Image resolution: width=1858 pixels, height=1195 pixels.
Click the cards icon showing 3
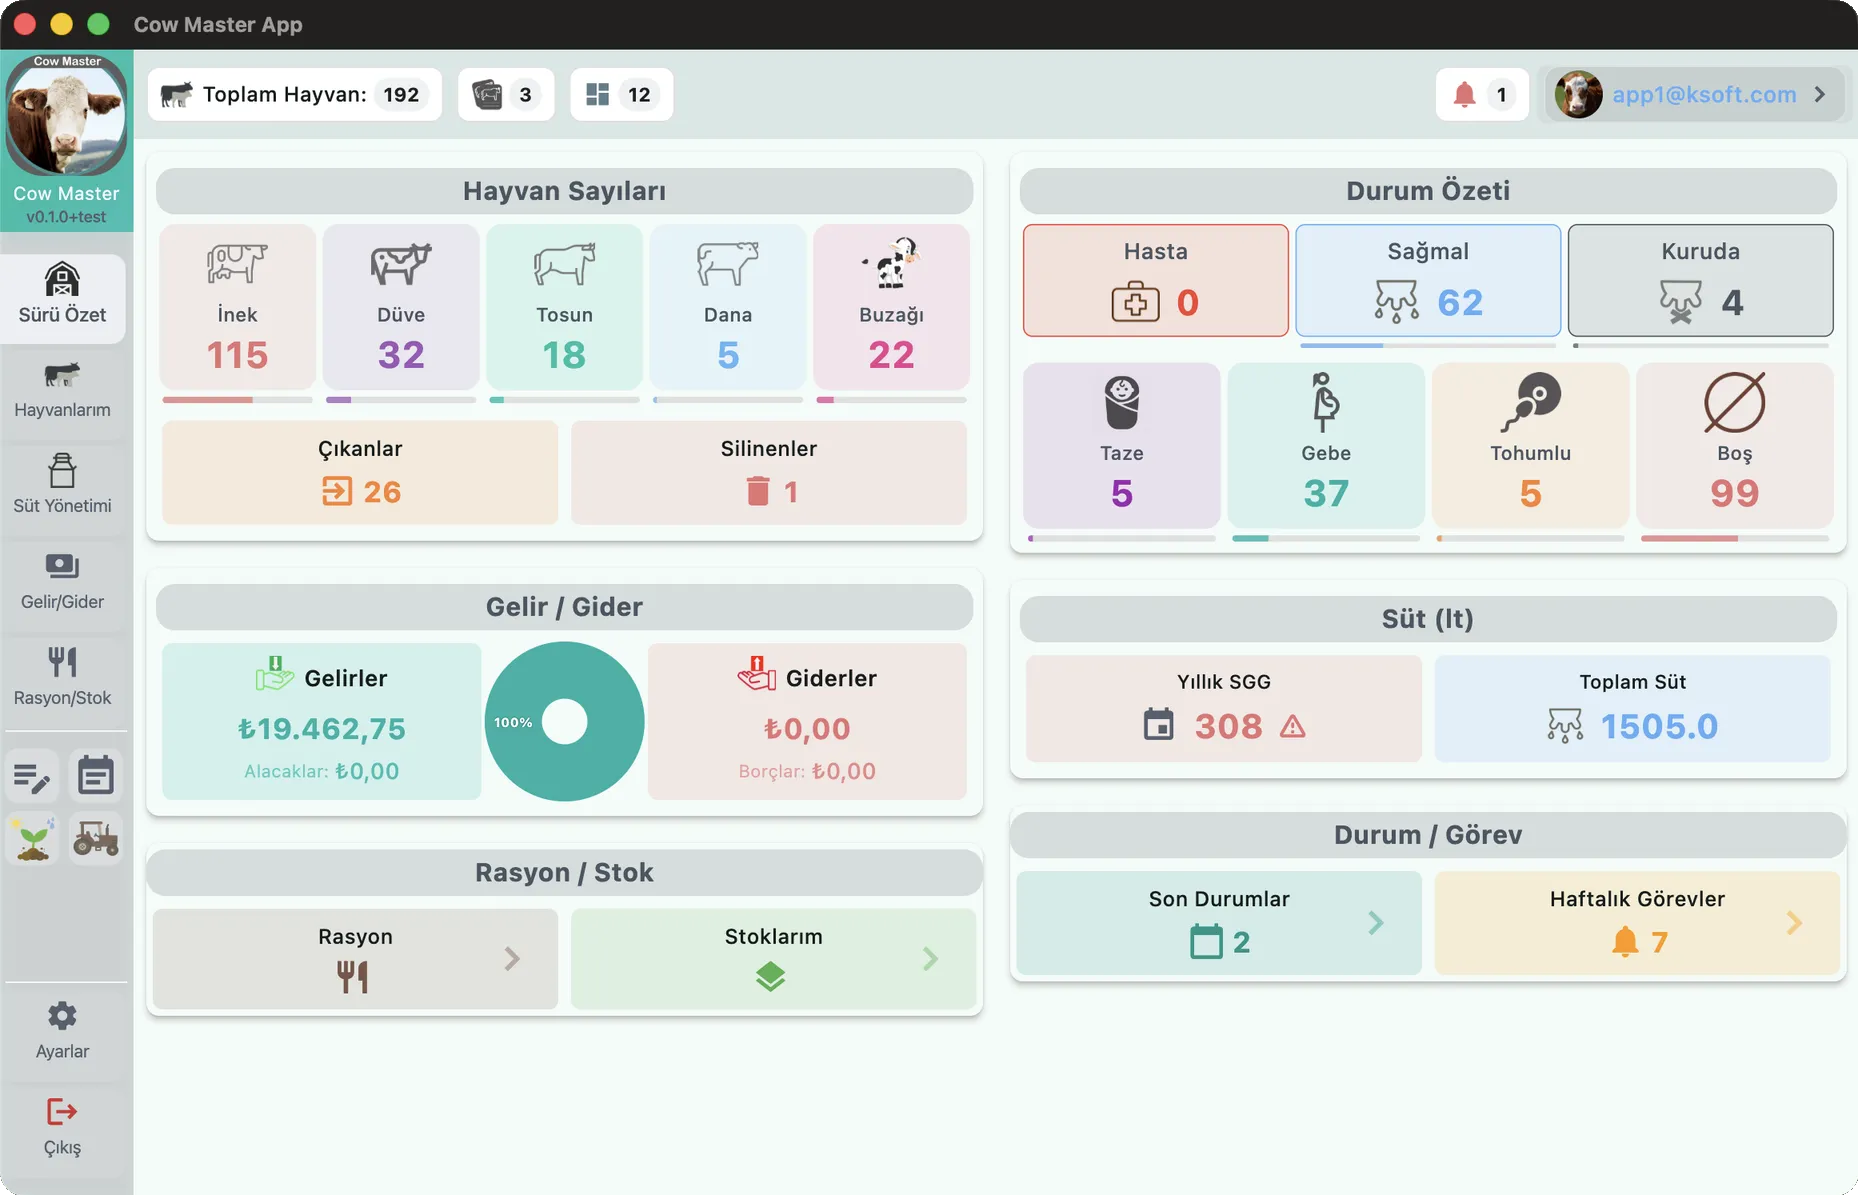click(x=487, y=95)
